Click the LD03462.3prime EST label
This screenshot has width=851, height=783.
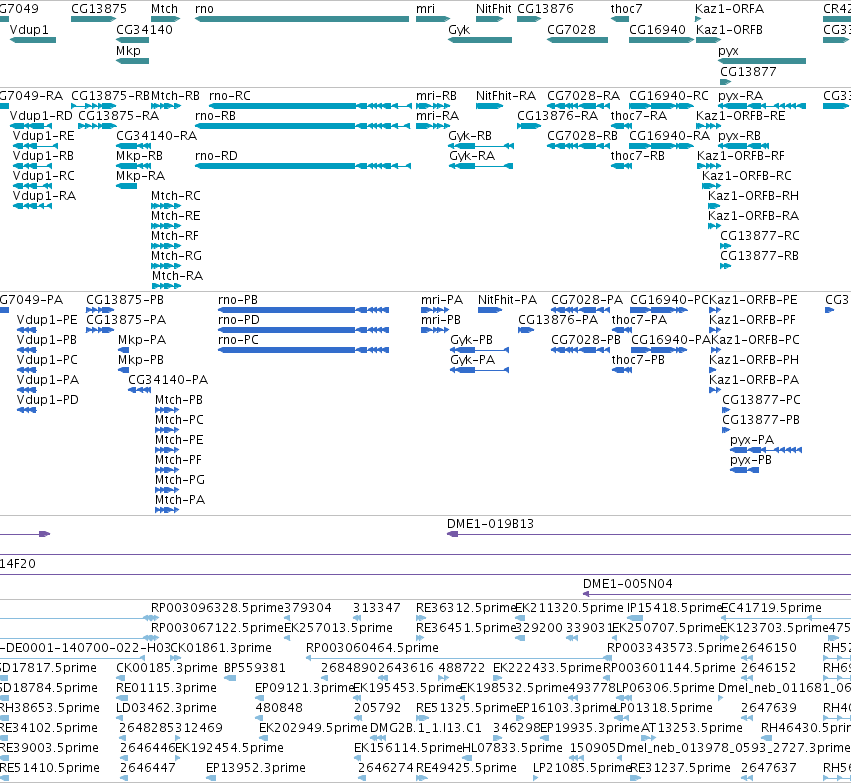(x=166, y=708)
